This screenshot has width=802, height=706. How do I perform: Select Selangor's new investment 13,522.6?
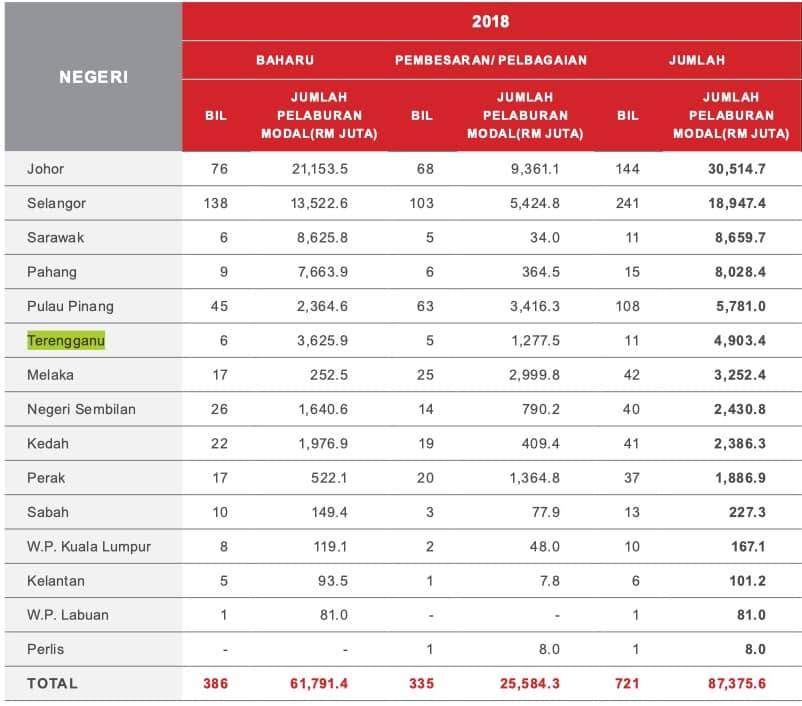click(x=319, y=203)
